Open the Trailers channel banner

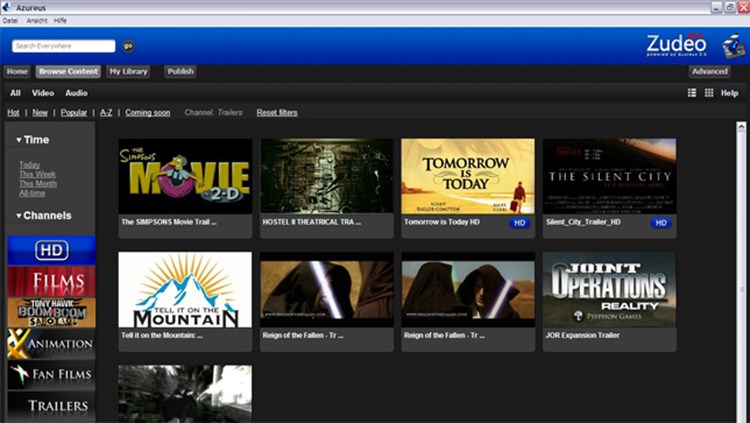pos(52,406)
